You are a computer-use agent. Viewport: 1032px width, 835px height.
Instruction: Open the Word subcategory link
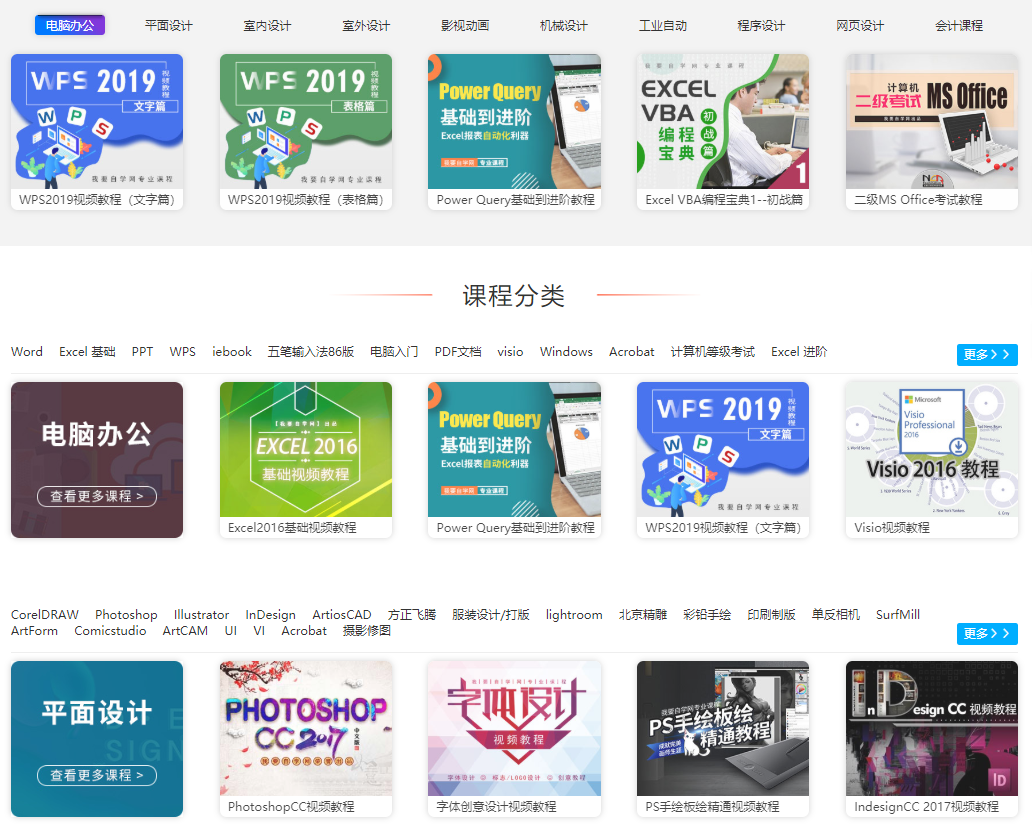pos(27,351)
